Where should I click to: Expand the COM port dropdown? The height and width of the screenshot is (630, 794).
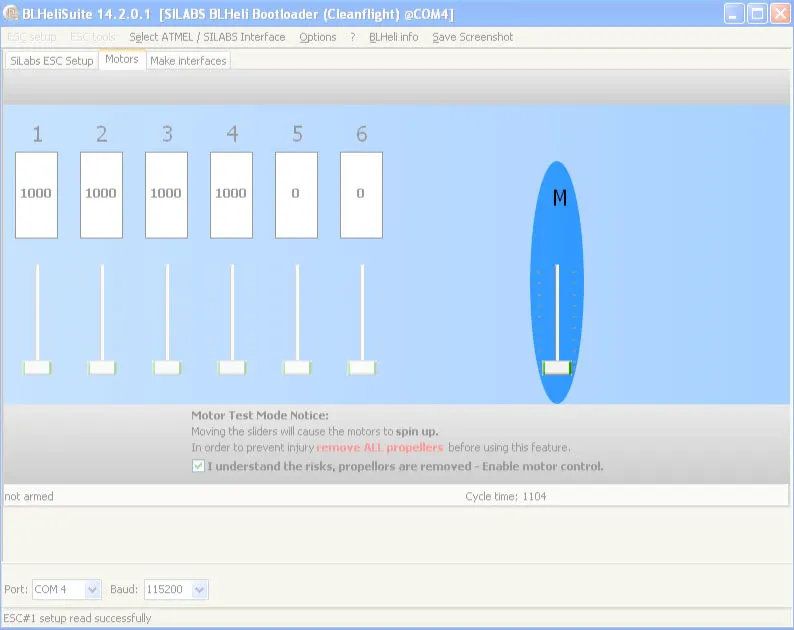pos(92,590)
